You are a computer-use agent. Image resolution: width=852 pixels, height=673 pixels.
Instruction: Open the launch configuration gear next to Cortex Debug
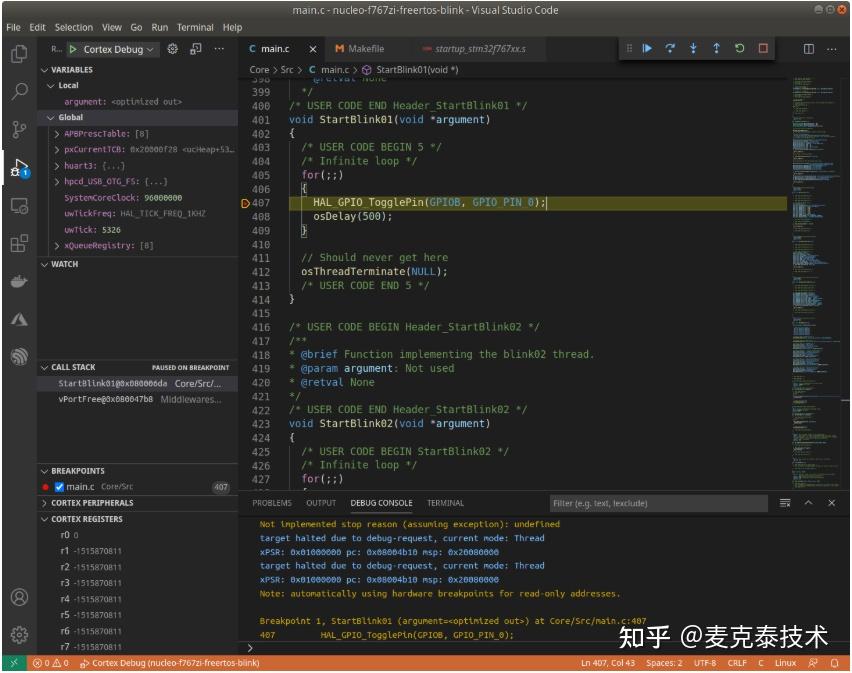pyautogui.click(x=171, y=47)
